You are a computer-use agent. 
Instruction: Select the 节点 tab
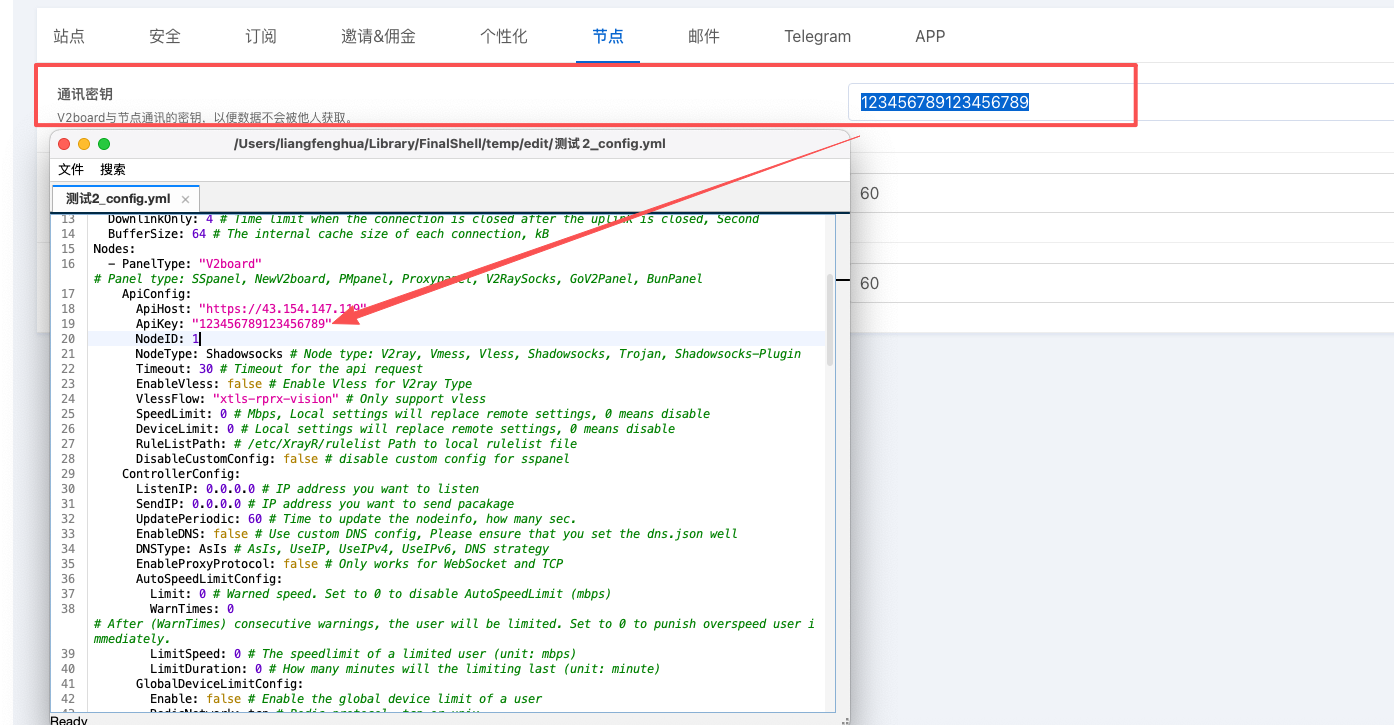coord(608,36)
